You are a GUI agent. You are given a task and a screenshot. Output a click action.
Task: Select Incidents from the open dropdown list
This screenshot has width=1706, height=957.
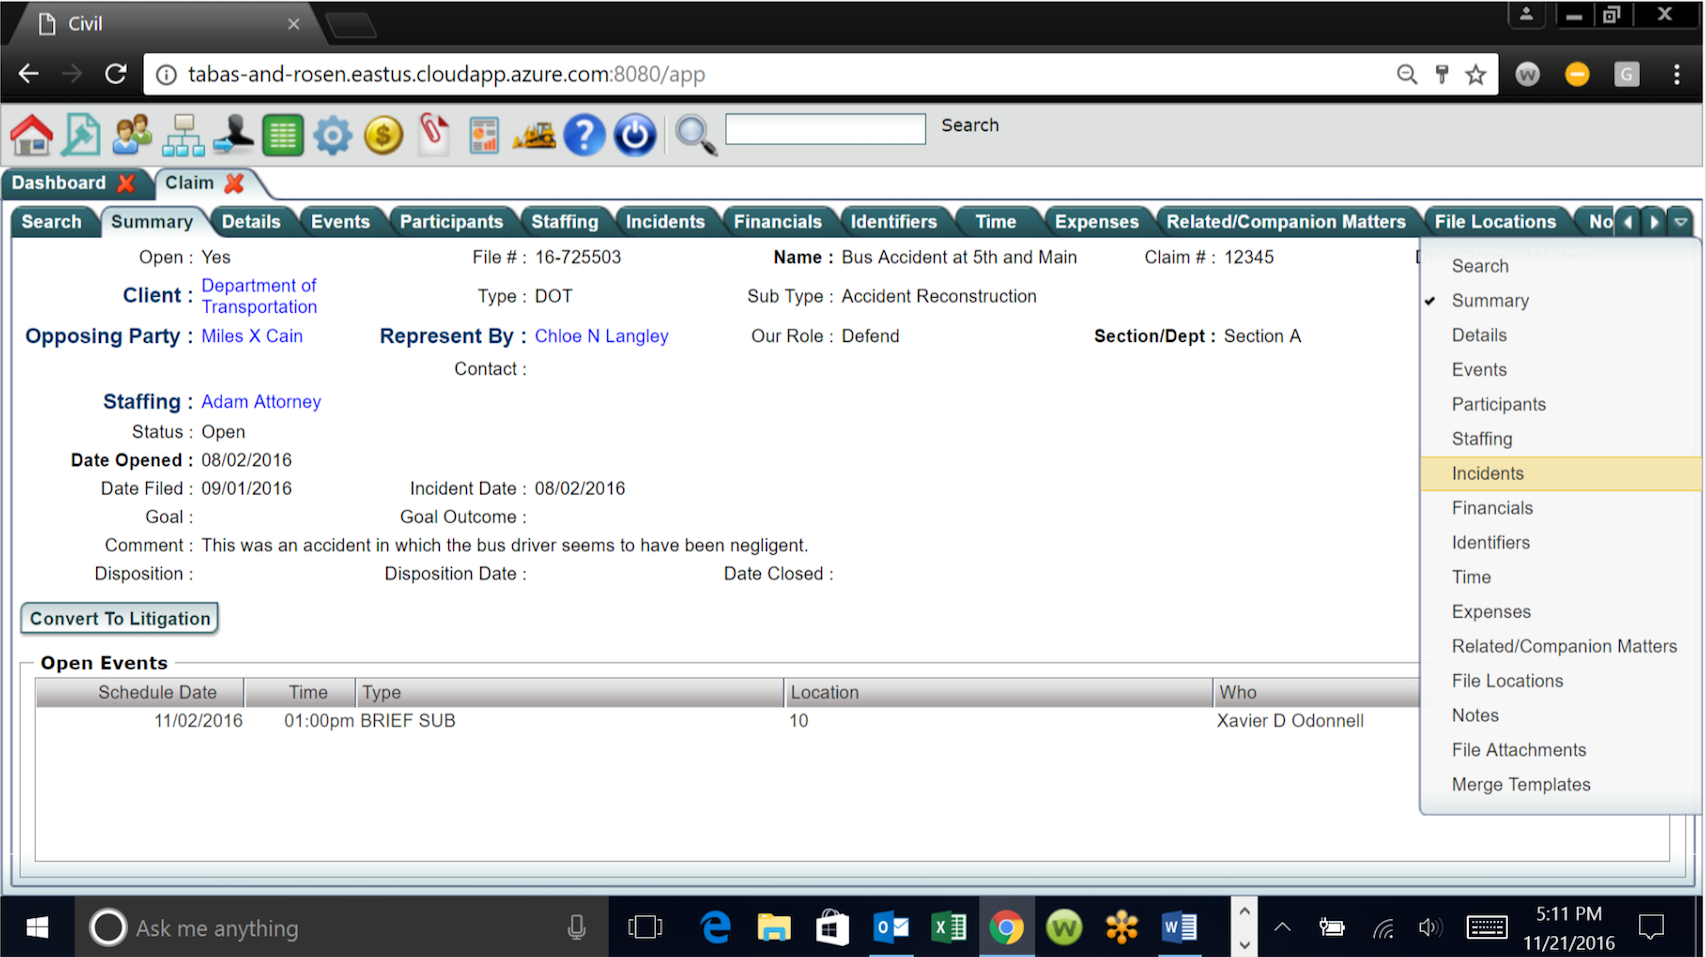click(x=1488, y=473)
